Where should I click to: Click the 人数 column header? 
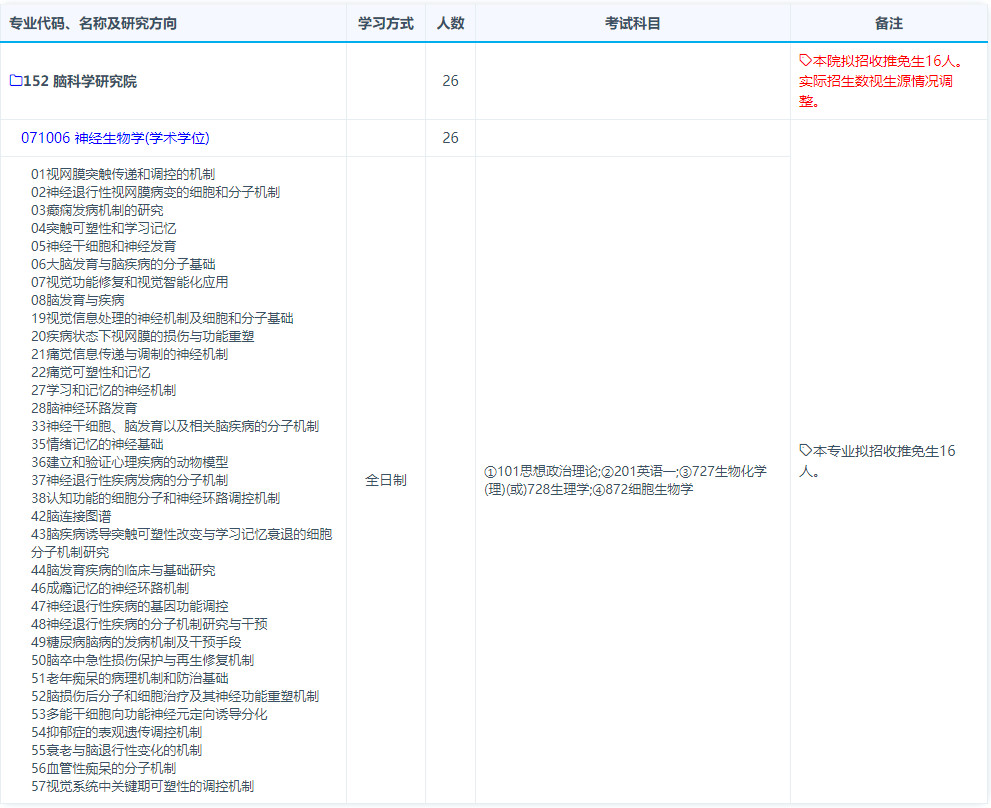[x=450, y=23]
